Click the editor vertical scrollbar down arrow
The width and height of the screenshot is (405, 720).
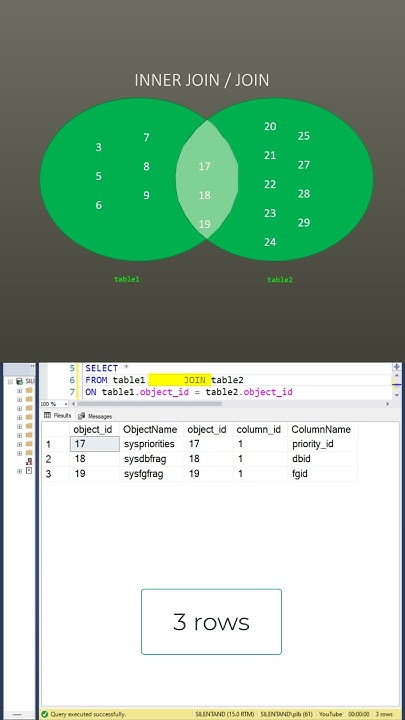point(396,395)
